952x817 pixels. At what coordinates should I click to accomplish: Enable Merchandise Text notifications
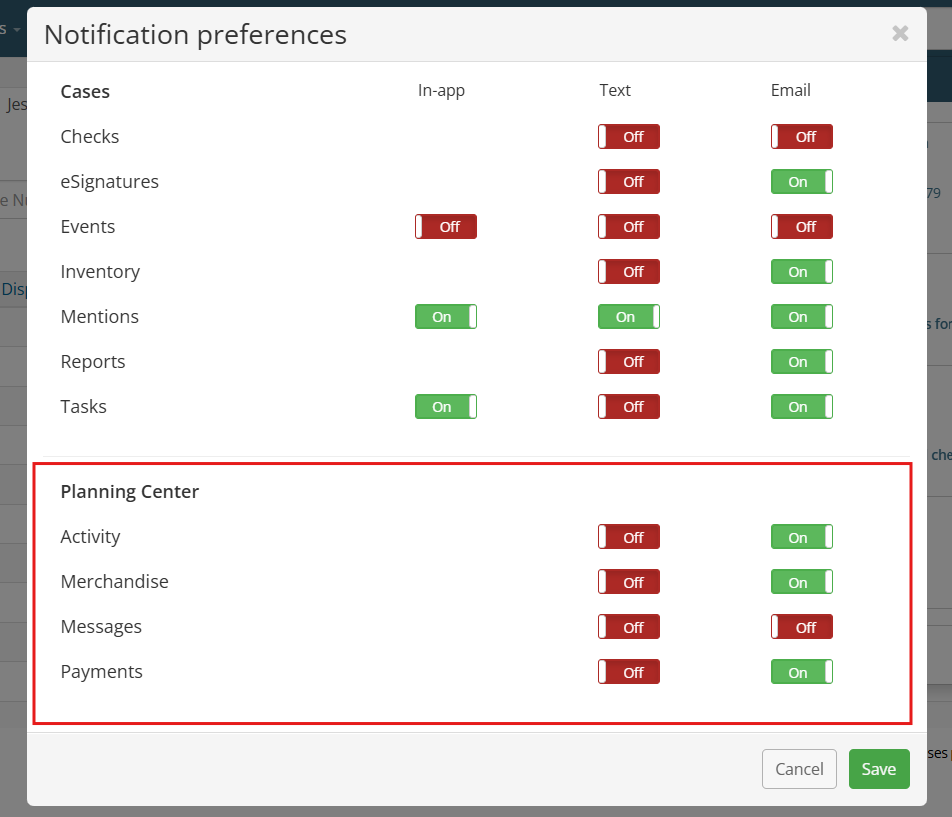[x=628, y=581]
